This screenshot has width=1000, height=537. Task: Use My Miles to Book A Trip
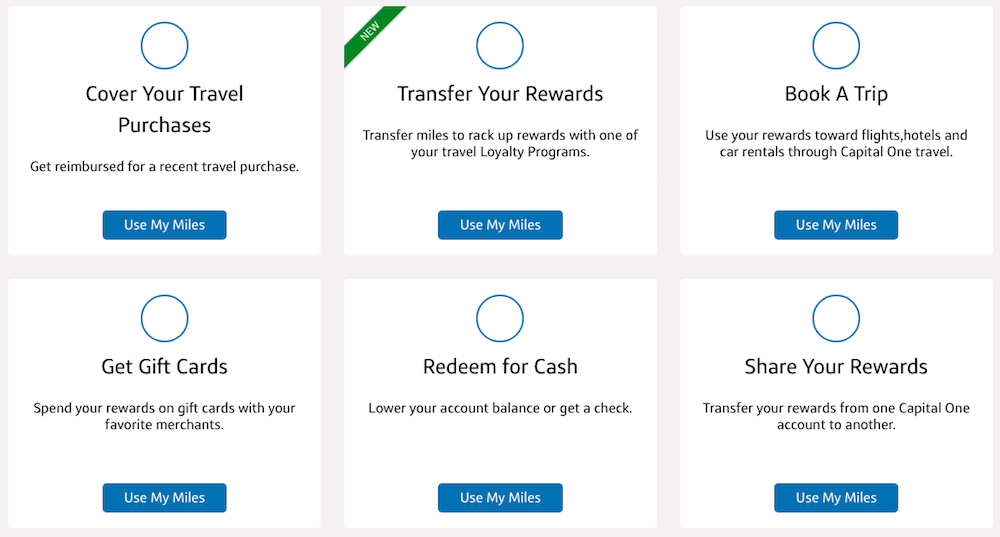pos(836,225)
